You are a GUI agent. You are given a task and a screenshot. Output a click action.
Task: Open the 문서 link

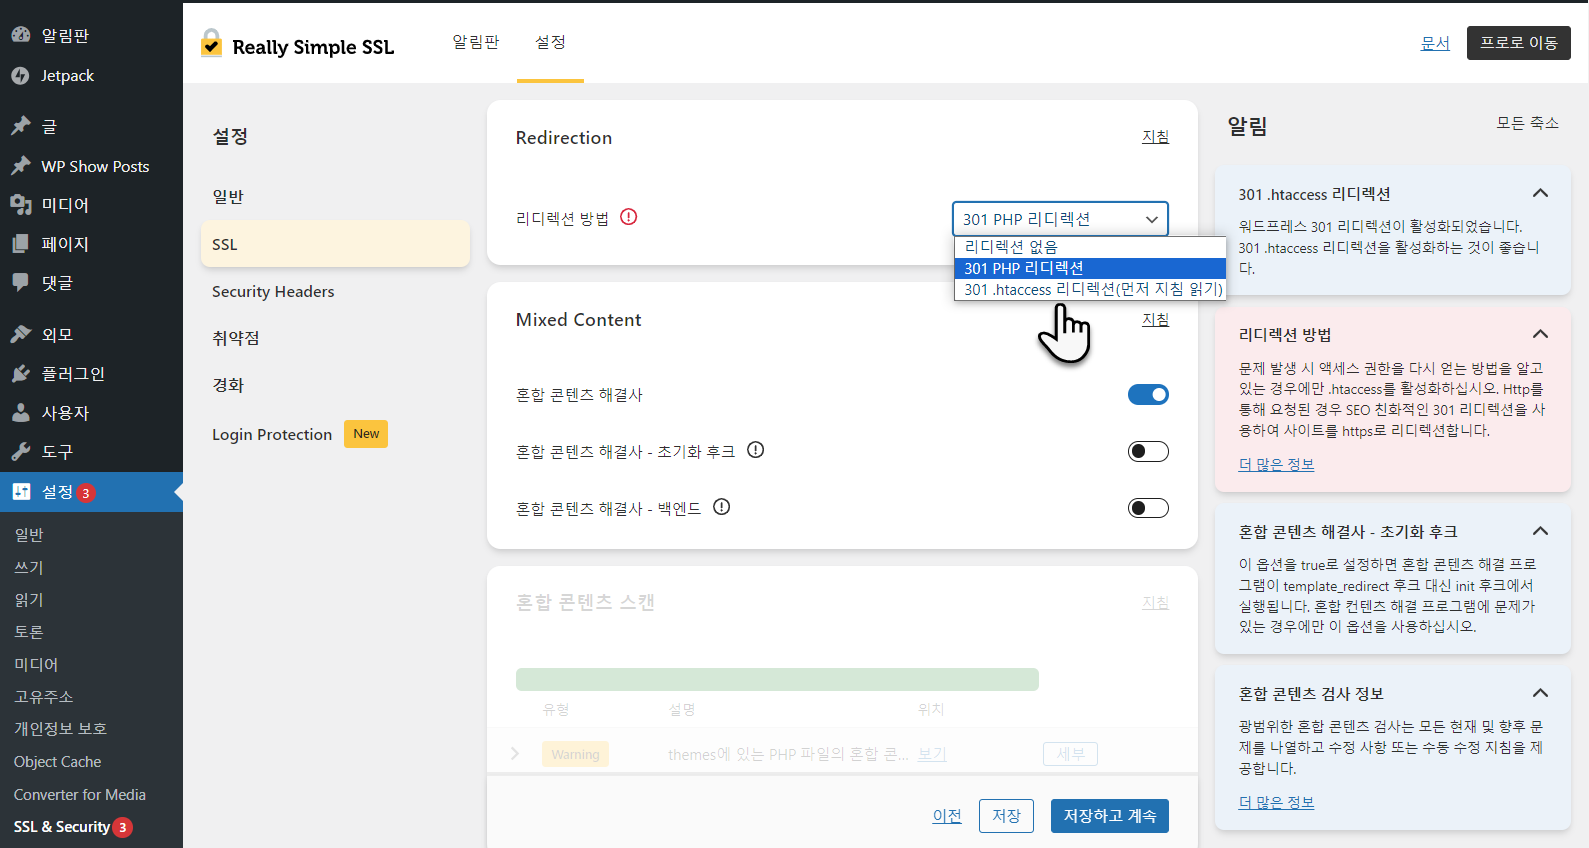(x=1435, y=43)
